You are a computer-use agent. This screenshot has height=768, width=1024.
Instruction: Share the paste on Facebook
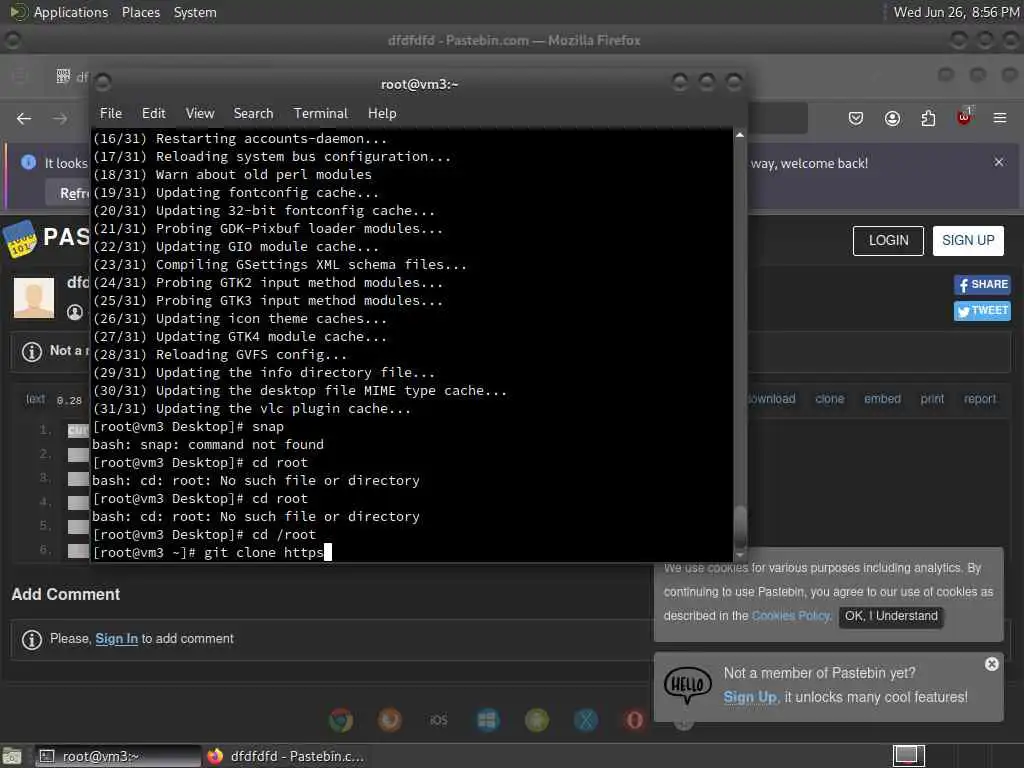(x=982, y=285)
